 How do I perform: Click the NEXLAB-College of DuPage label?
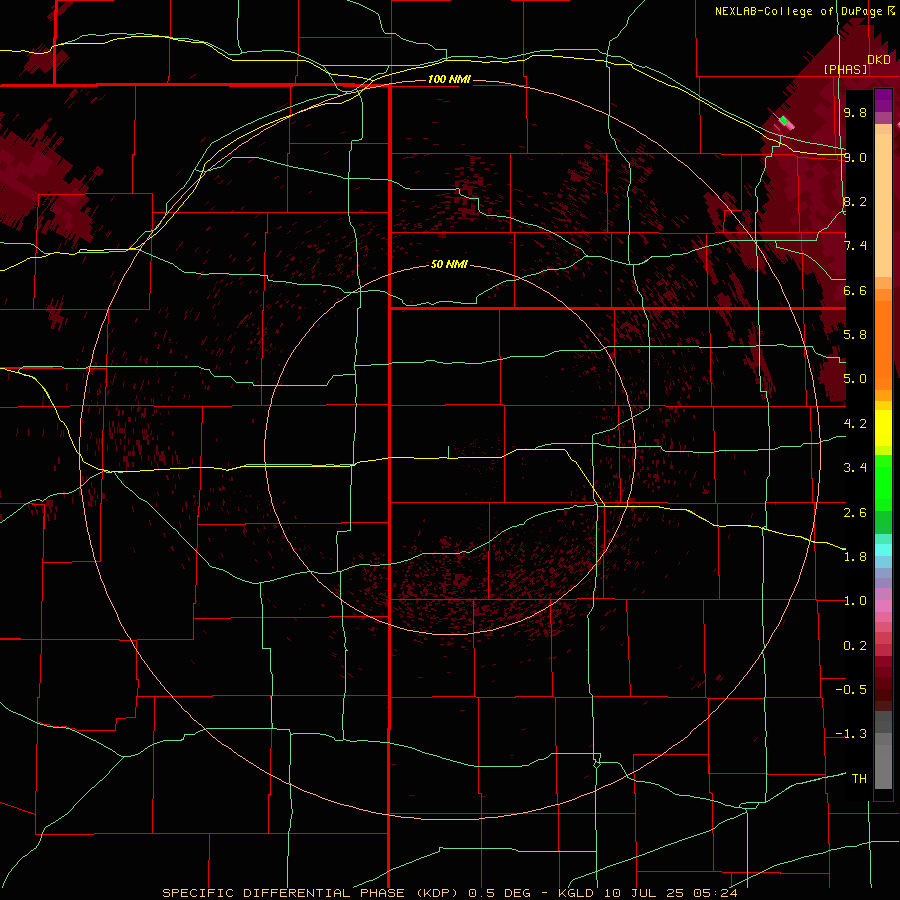(805, 11)
